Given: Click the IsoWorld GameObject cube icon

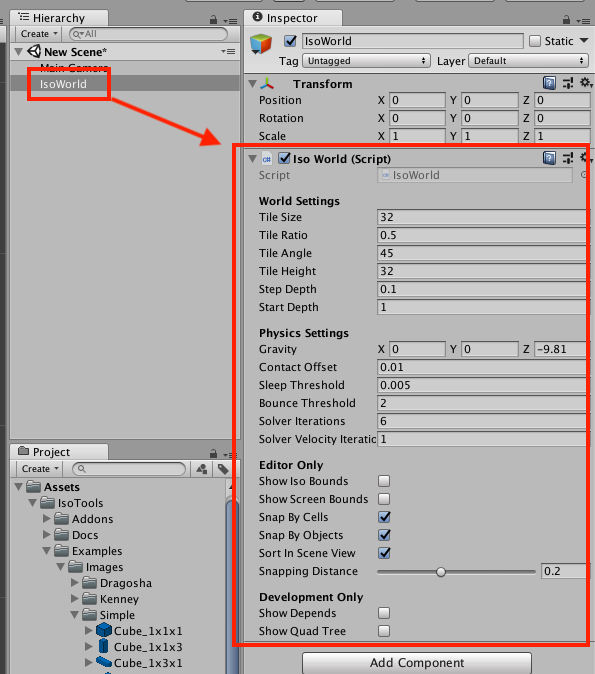Looking at the screenshot, I should (261, 44).
